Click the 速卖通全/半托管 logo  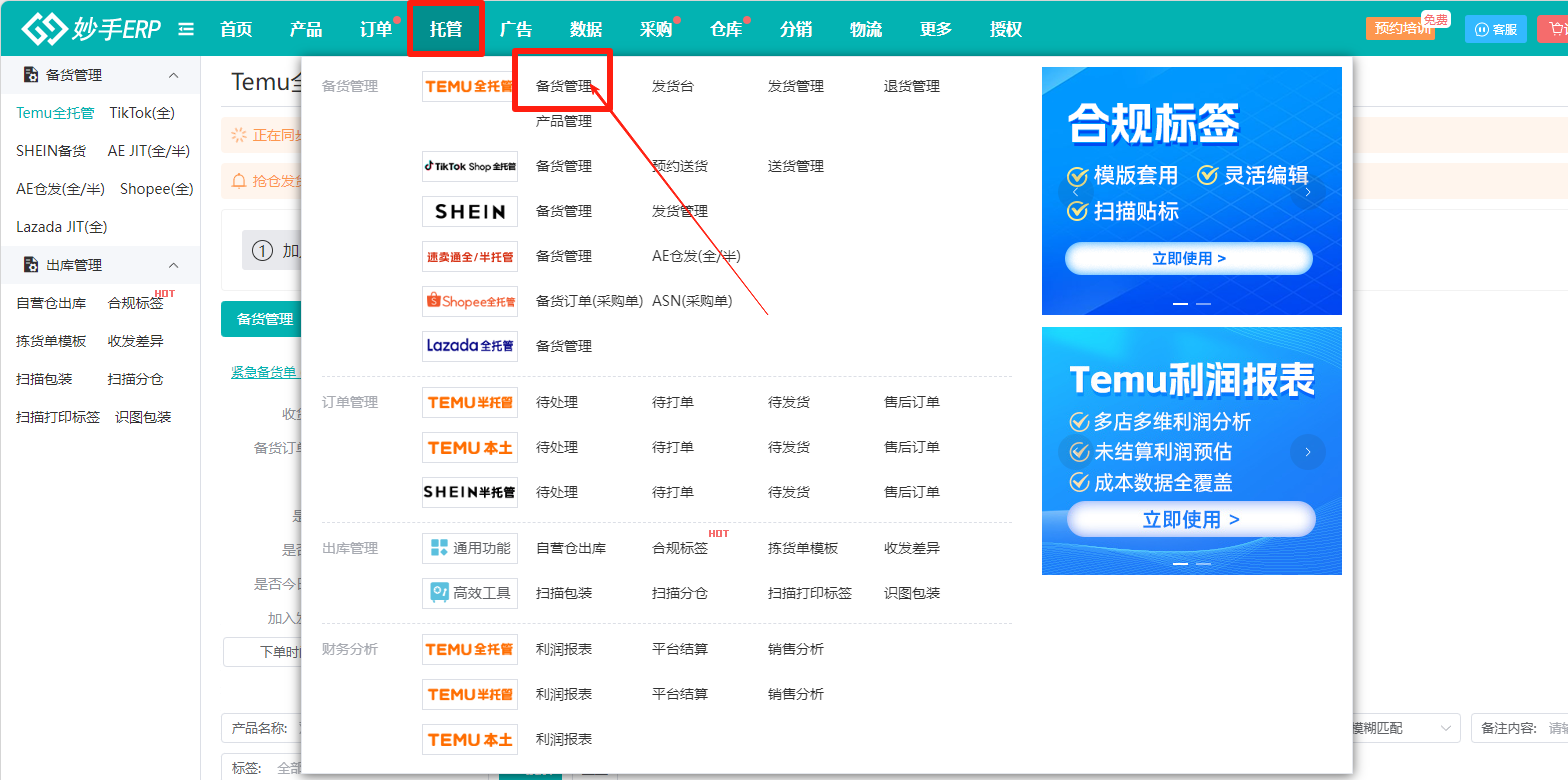(470, 256)
